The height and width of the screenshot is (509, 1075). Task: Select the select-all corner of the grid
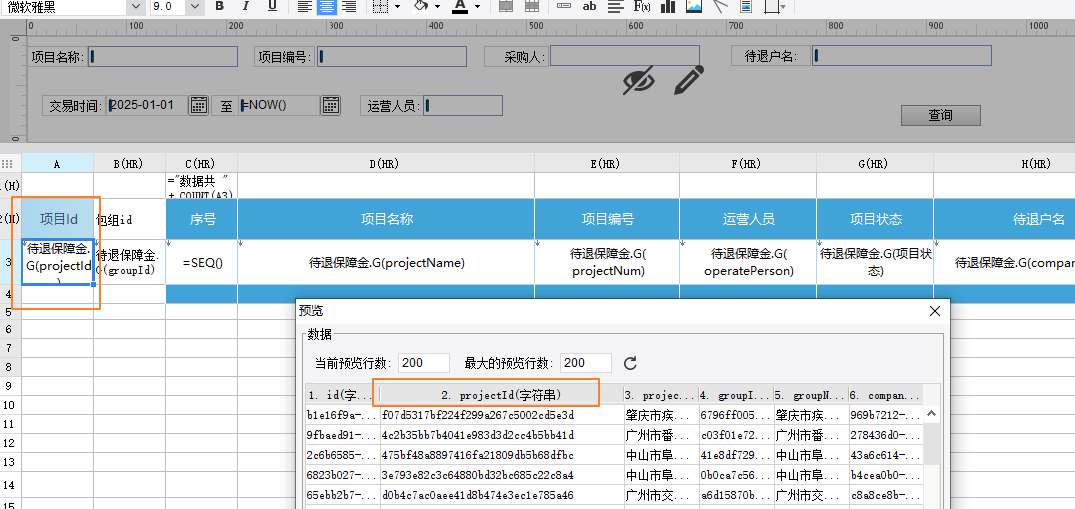[x=8, y=163]
